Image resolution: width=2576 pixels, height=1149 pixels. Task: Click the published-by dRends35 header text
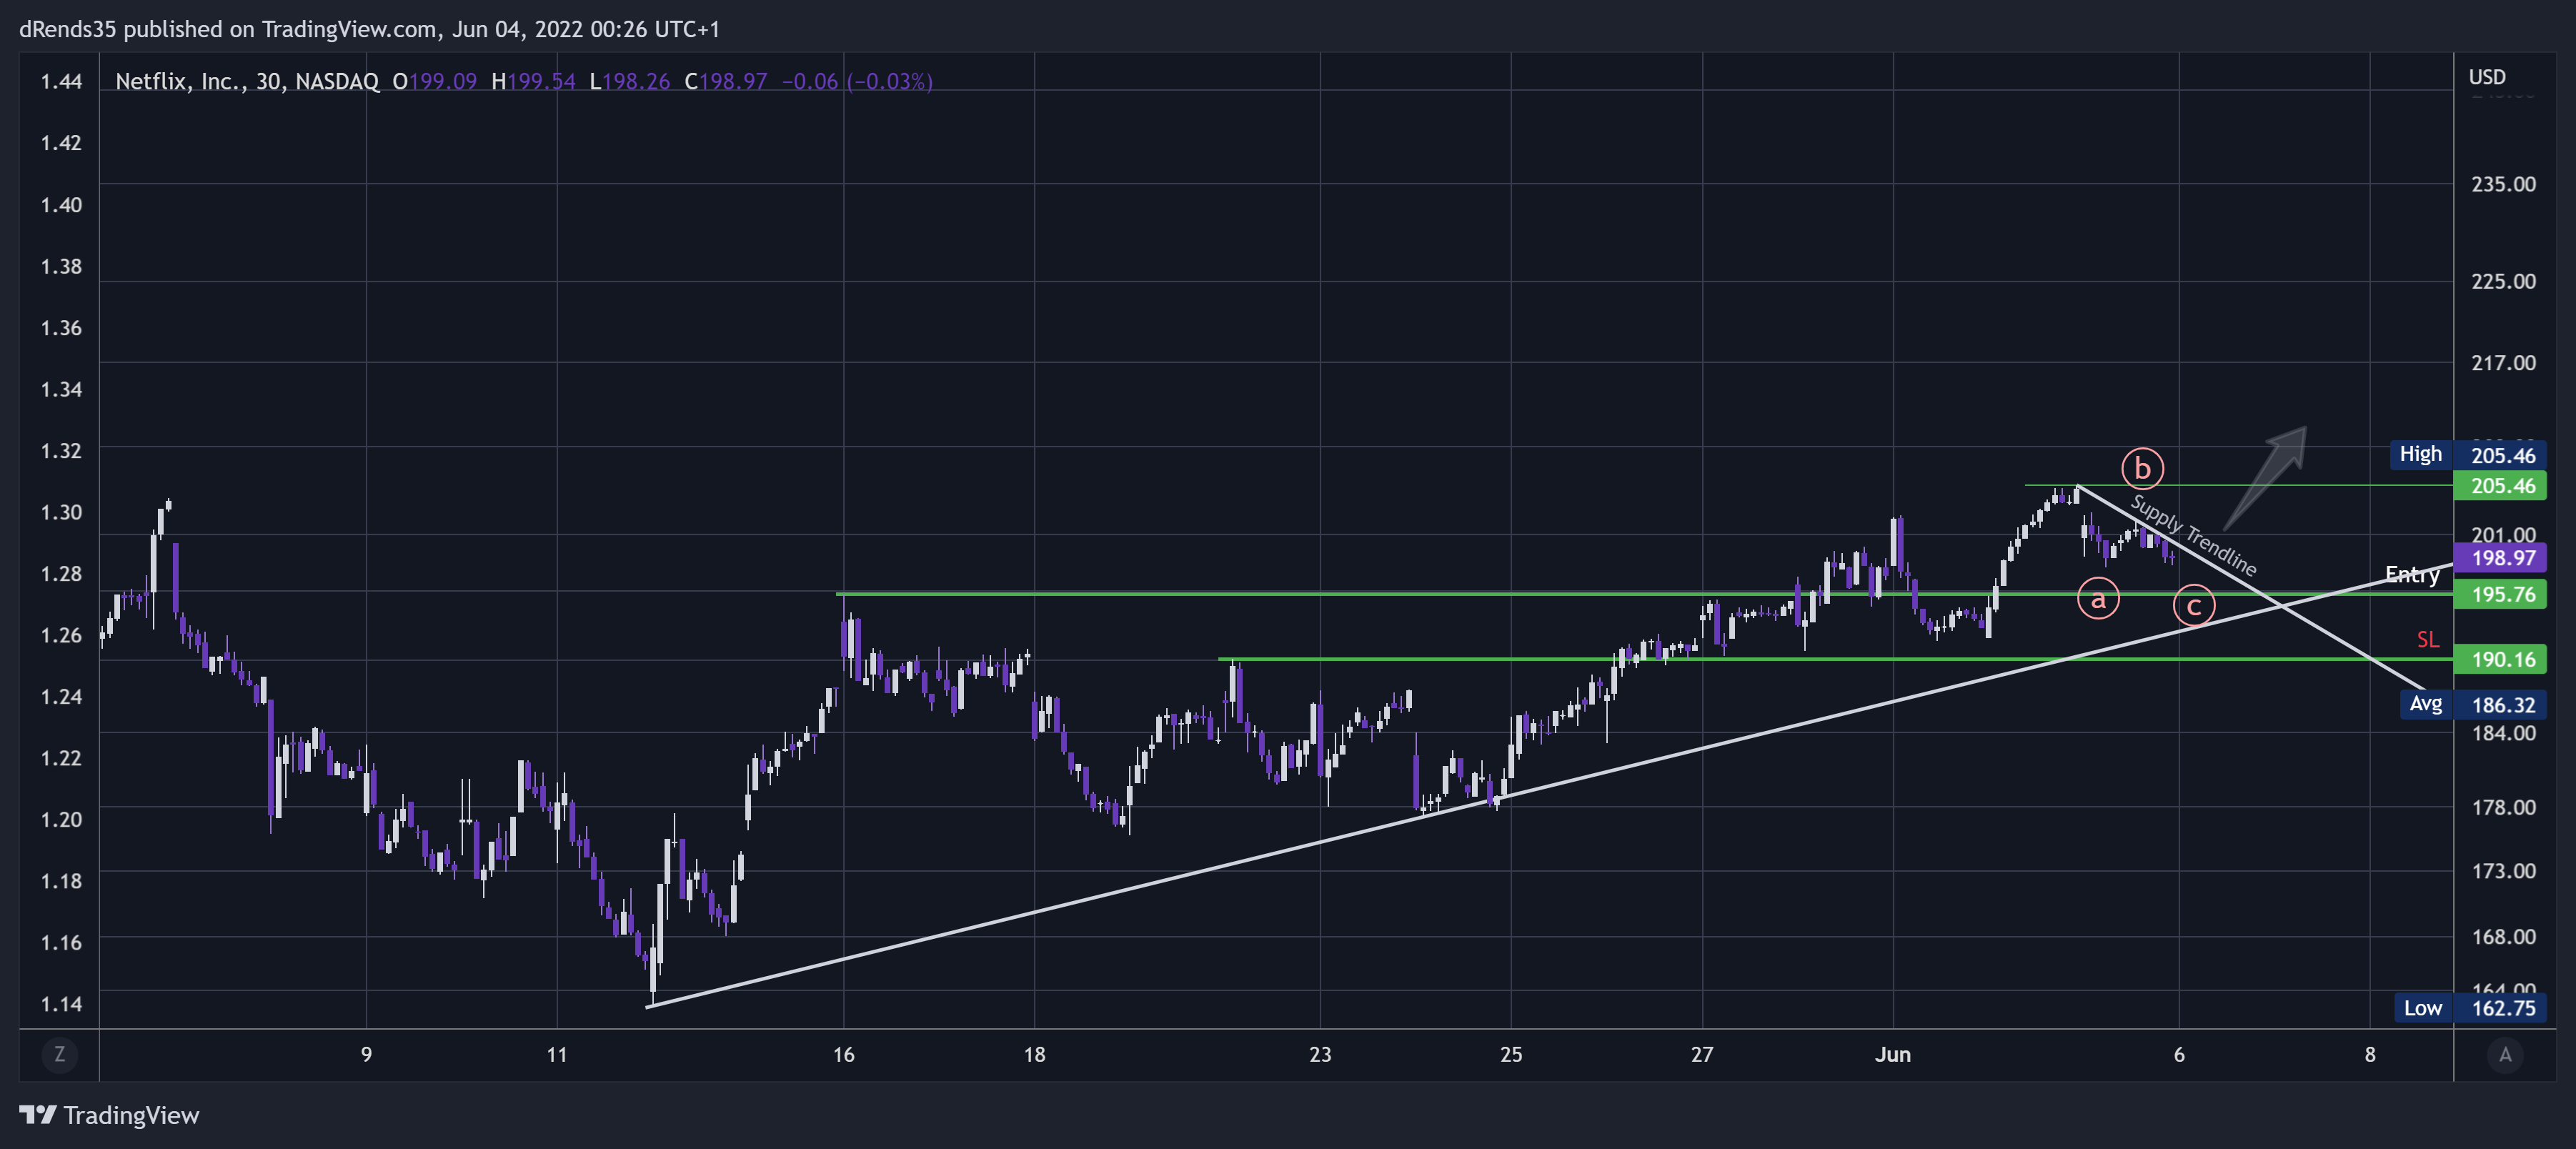coord(369,29)
